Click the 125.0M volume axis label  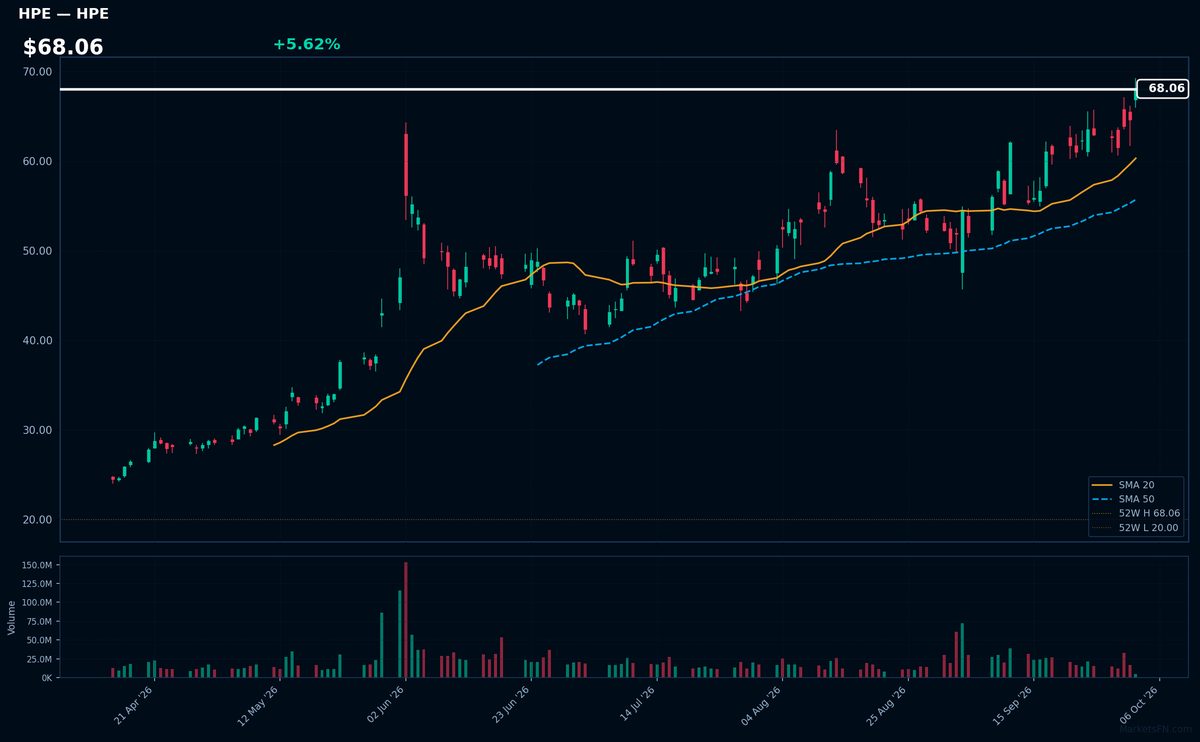(x=36, y=584)
